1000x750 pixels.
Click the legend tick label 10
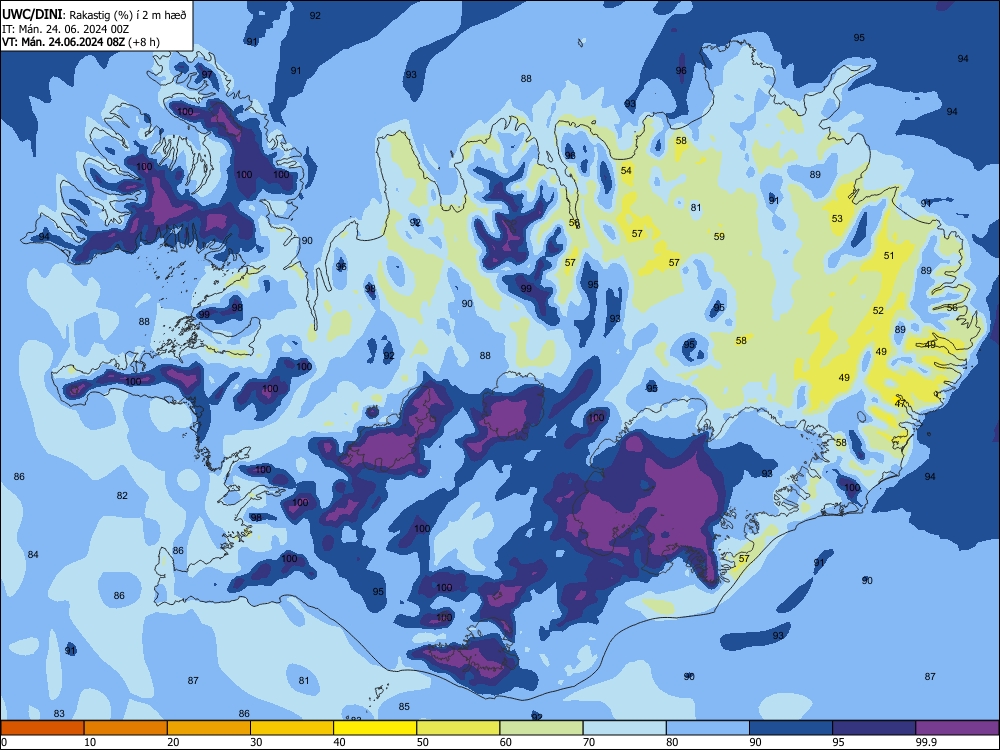pos(90,742)
